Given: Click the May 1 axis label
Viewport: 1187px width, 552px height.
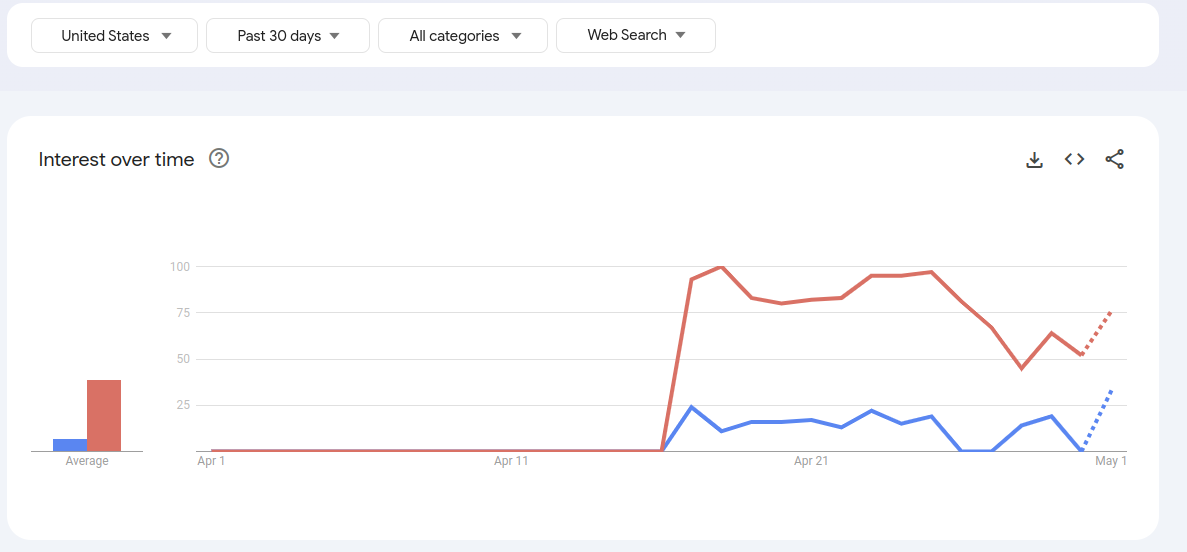Looking at the screenshot, I should (1110, 461).
